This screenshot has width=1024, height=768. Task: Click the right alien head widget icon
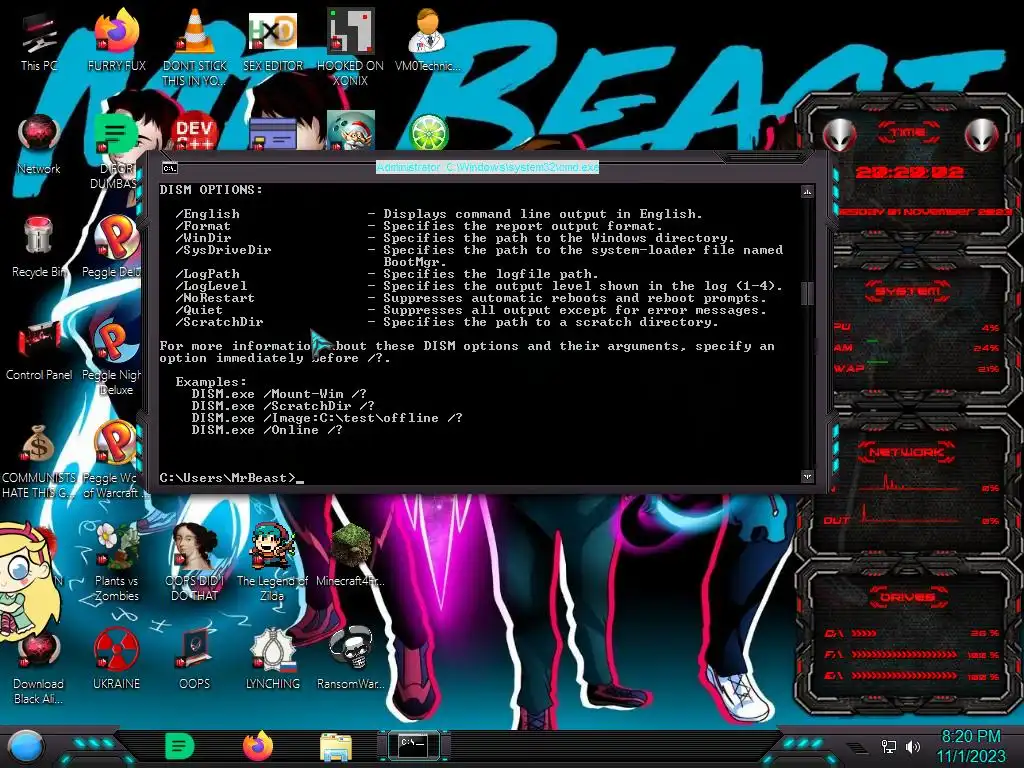tap(982, 136)
